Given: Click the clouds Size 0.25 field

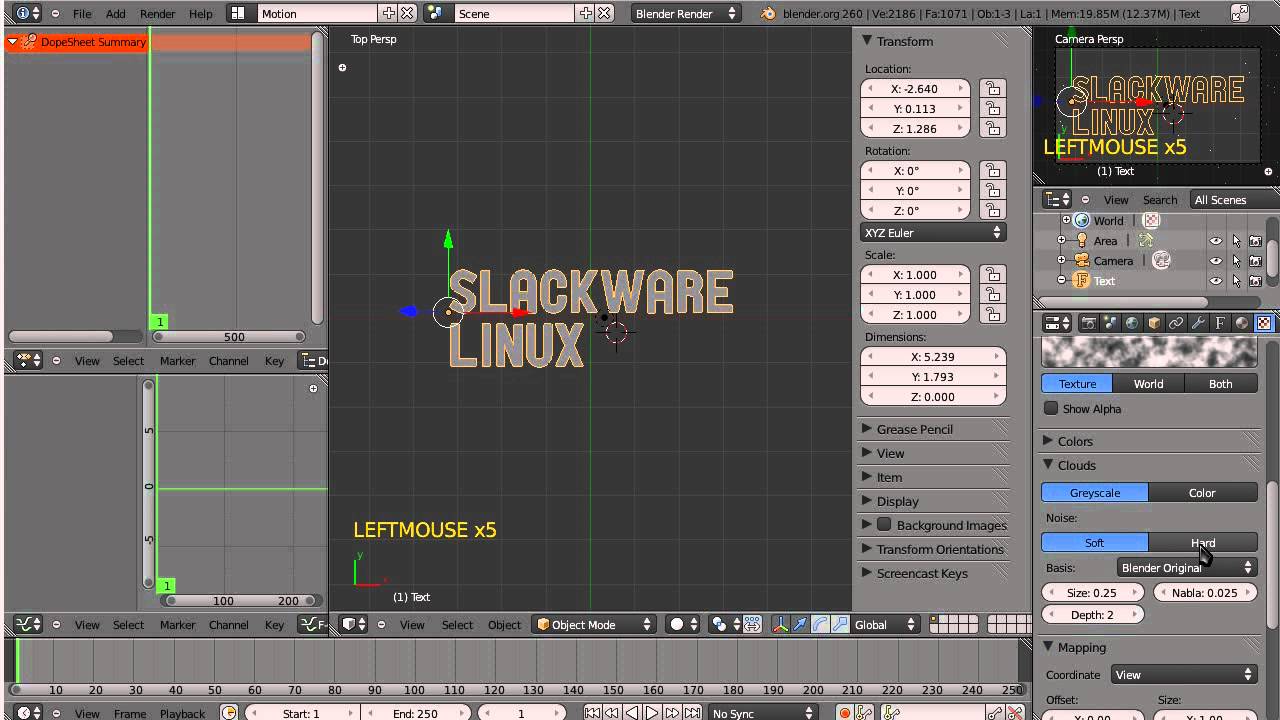Looking at the screenshot, I should [x=1095, y=592].
